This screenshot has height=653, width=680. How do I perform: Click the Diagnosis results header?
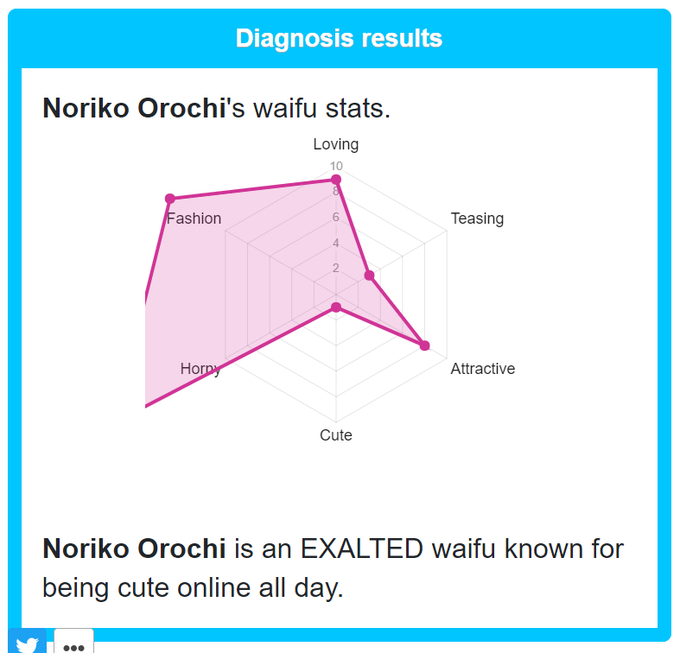click(339, 38)
